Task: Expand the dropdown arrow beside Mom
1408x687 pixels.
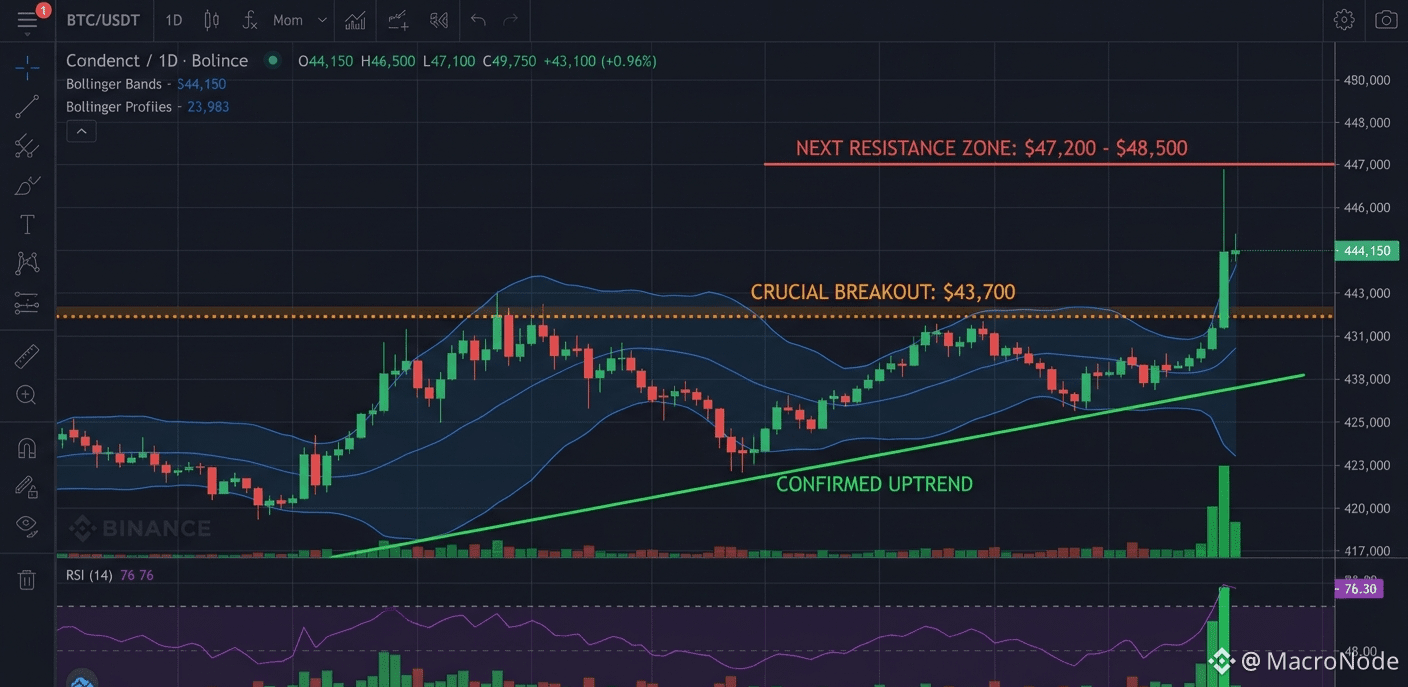Action: point(321,20)
